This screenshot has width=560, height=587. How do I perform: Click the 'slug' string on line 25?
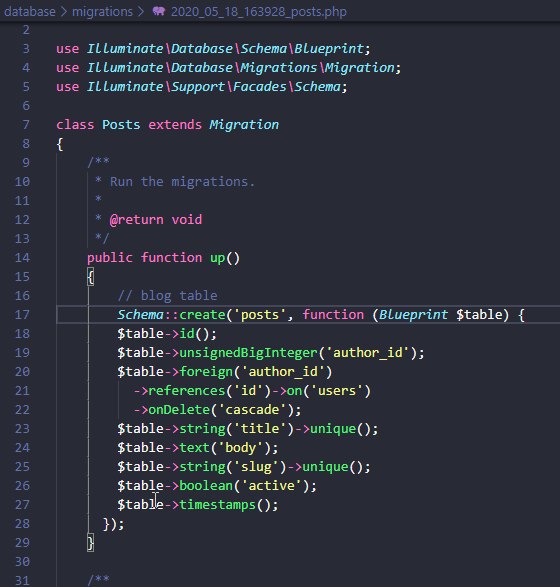pos(256,467)
